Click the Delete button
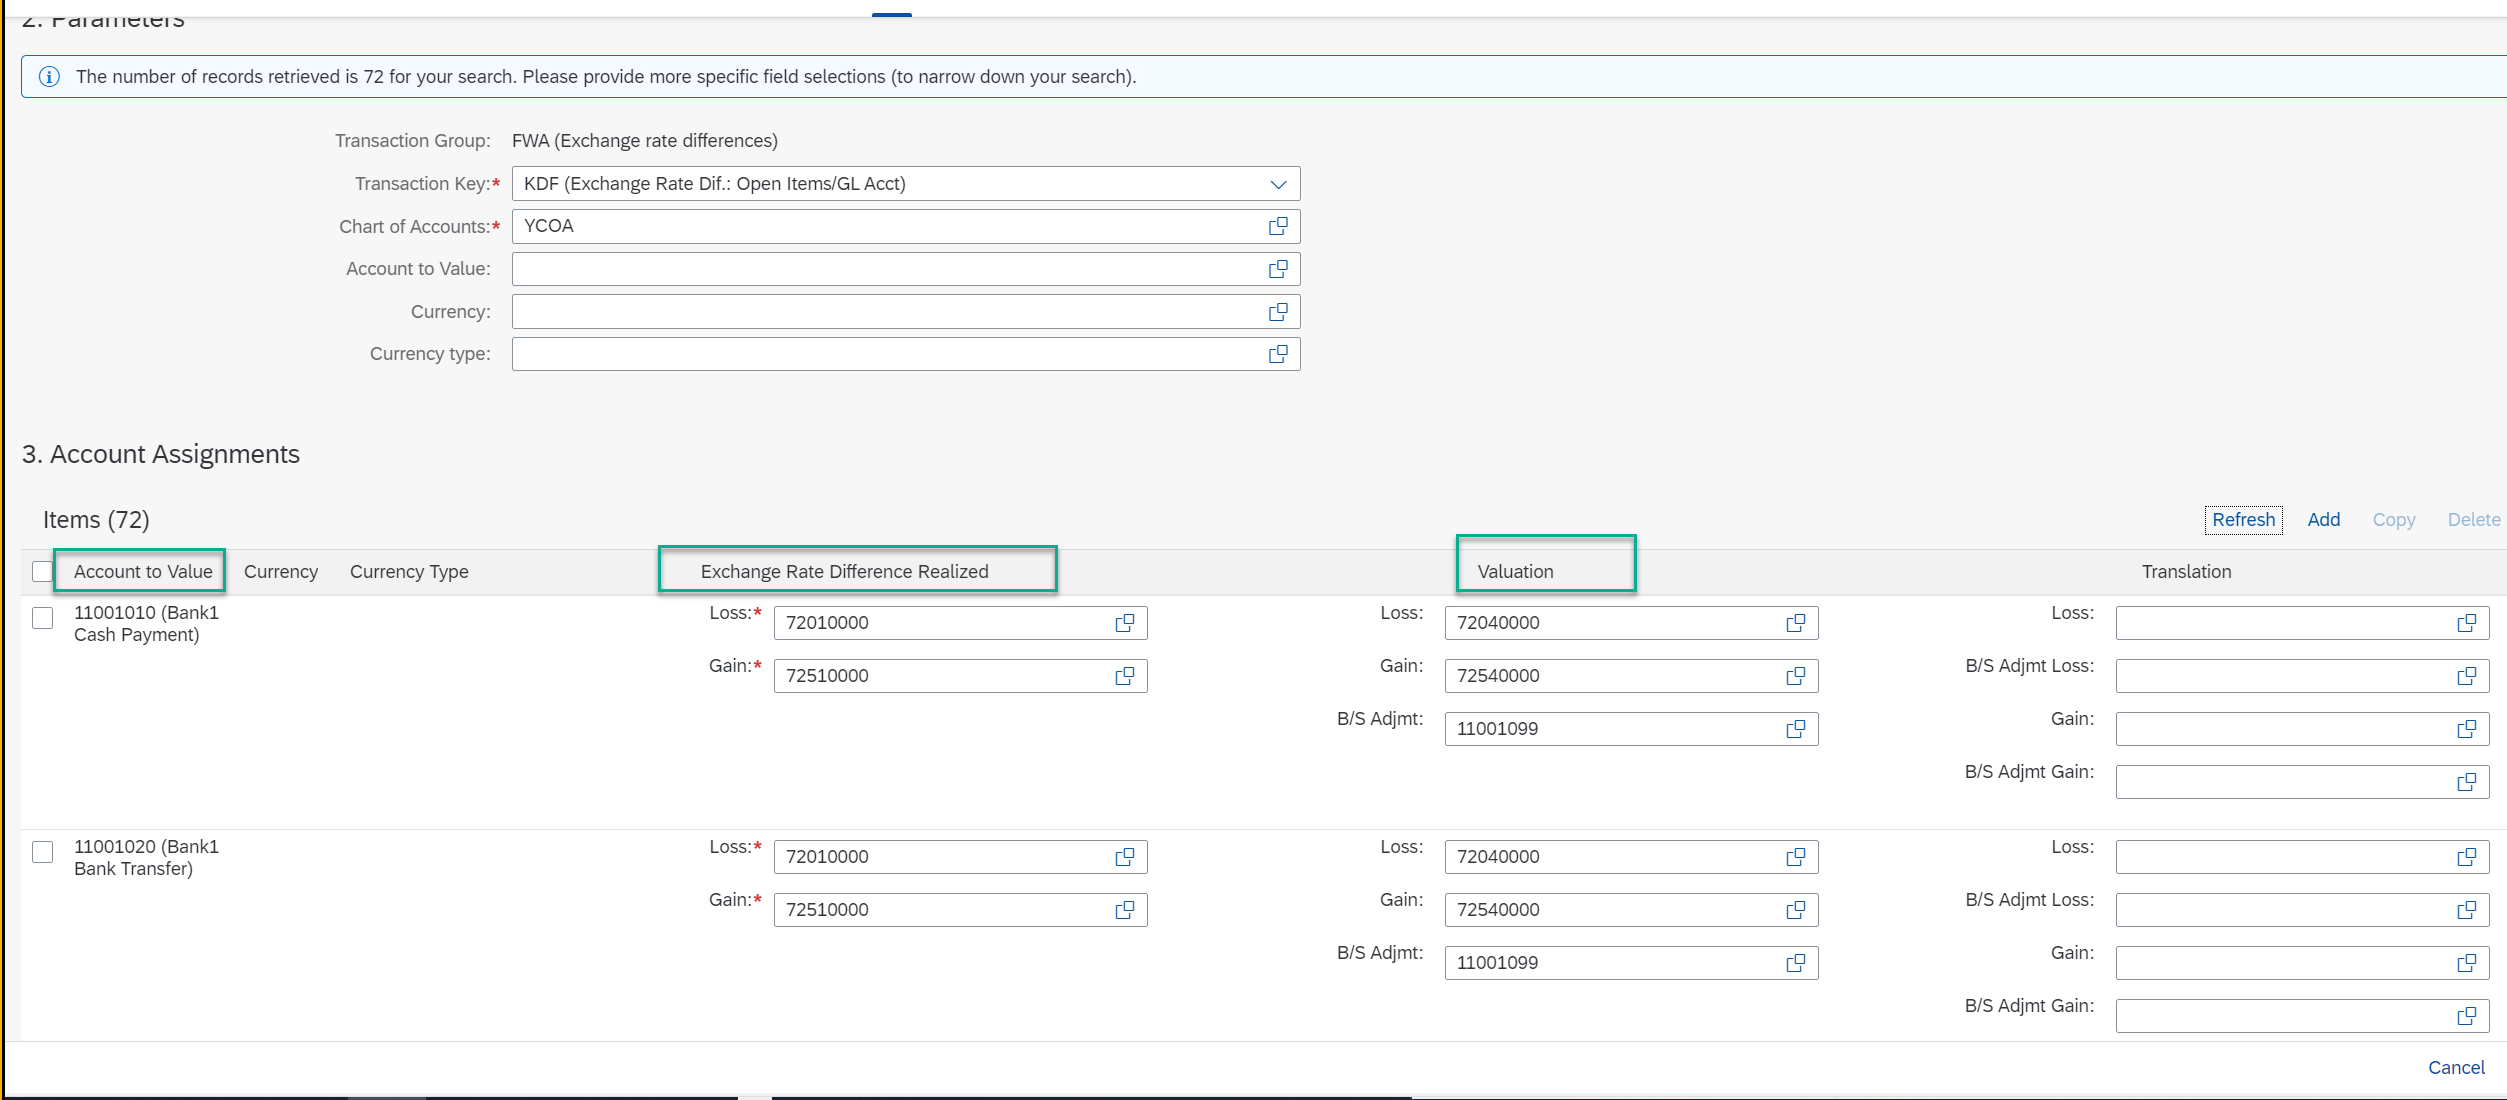This screenshot has width=2507, height=1100. [x=2473, y=520]
